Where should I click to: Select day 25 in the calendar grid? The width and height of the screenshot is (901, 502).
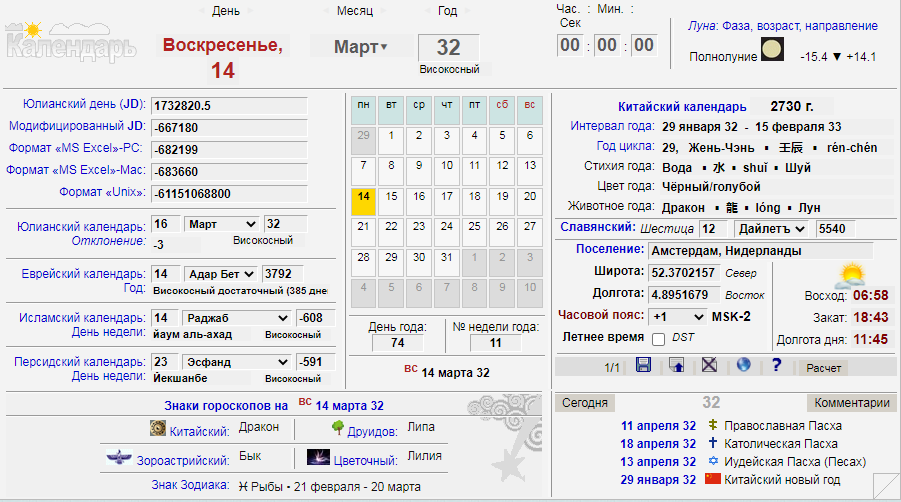coord(474,231)
